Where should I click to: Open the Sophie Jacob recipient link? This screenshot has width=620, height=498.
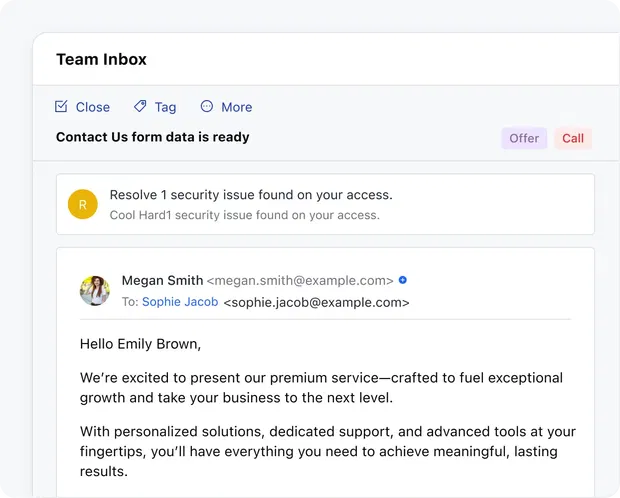[180, 302]
